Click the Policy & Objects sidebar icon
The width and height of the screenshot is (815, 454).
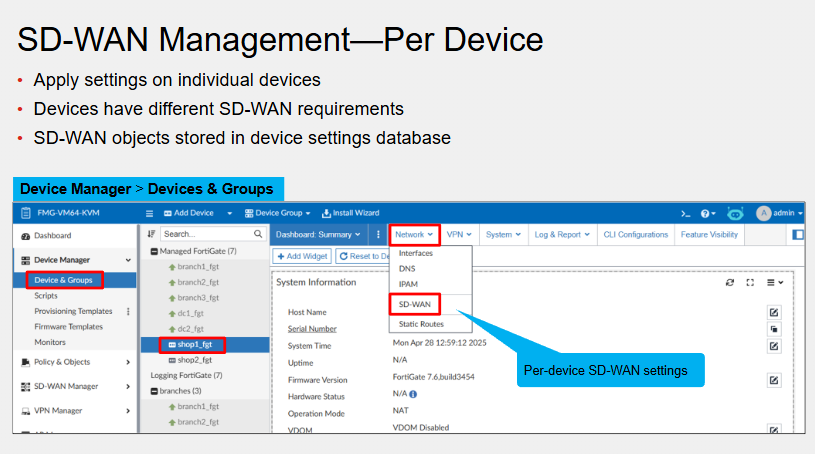point(25,362)
